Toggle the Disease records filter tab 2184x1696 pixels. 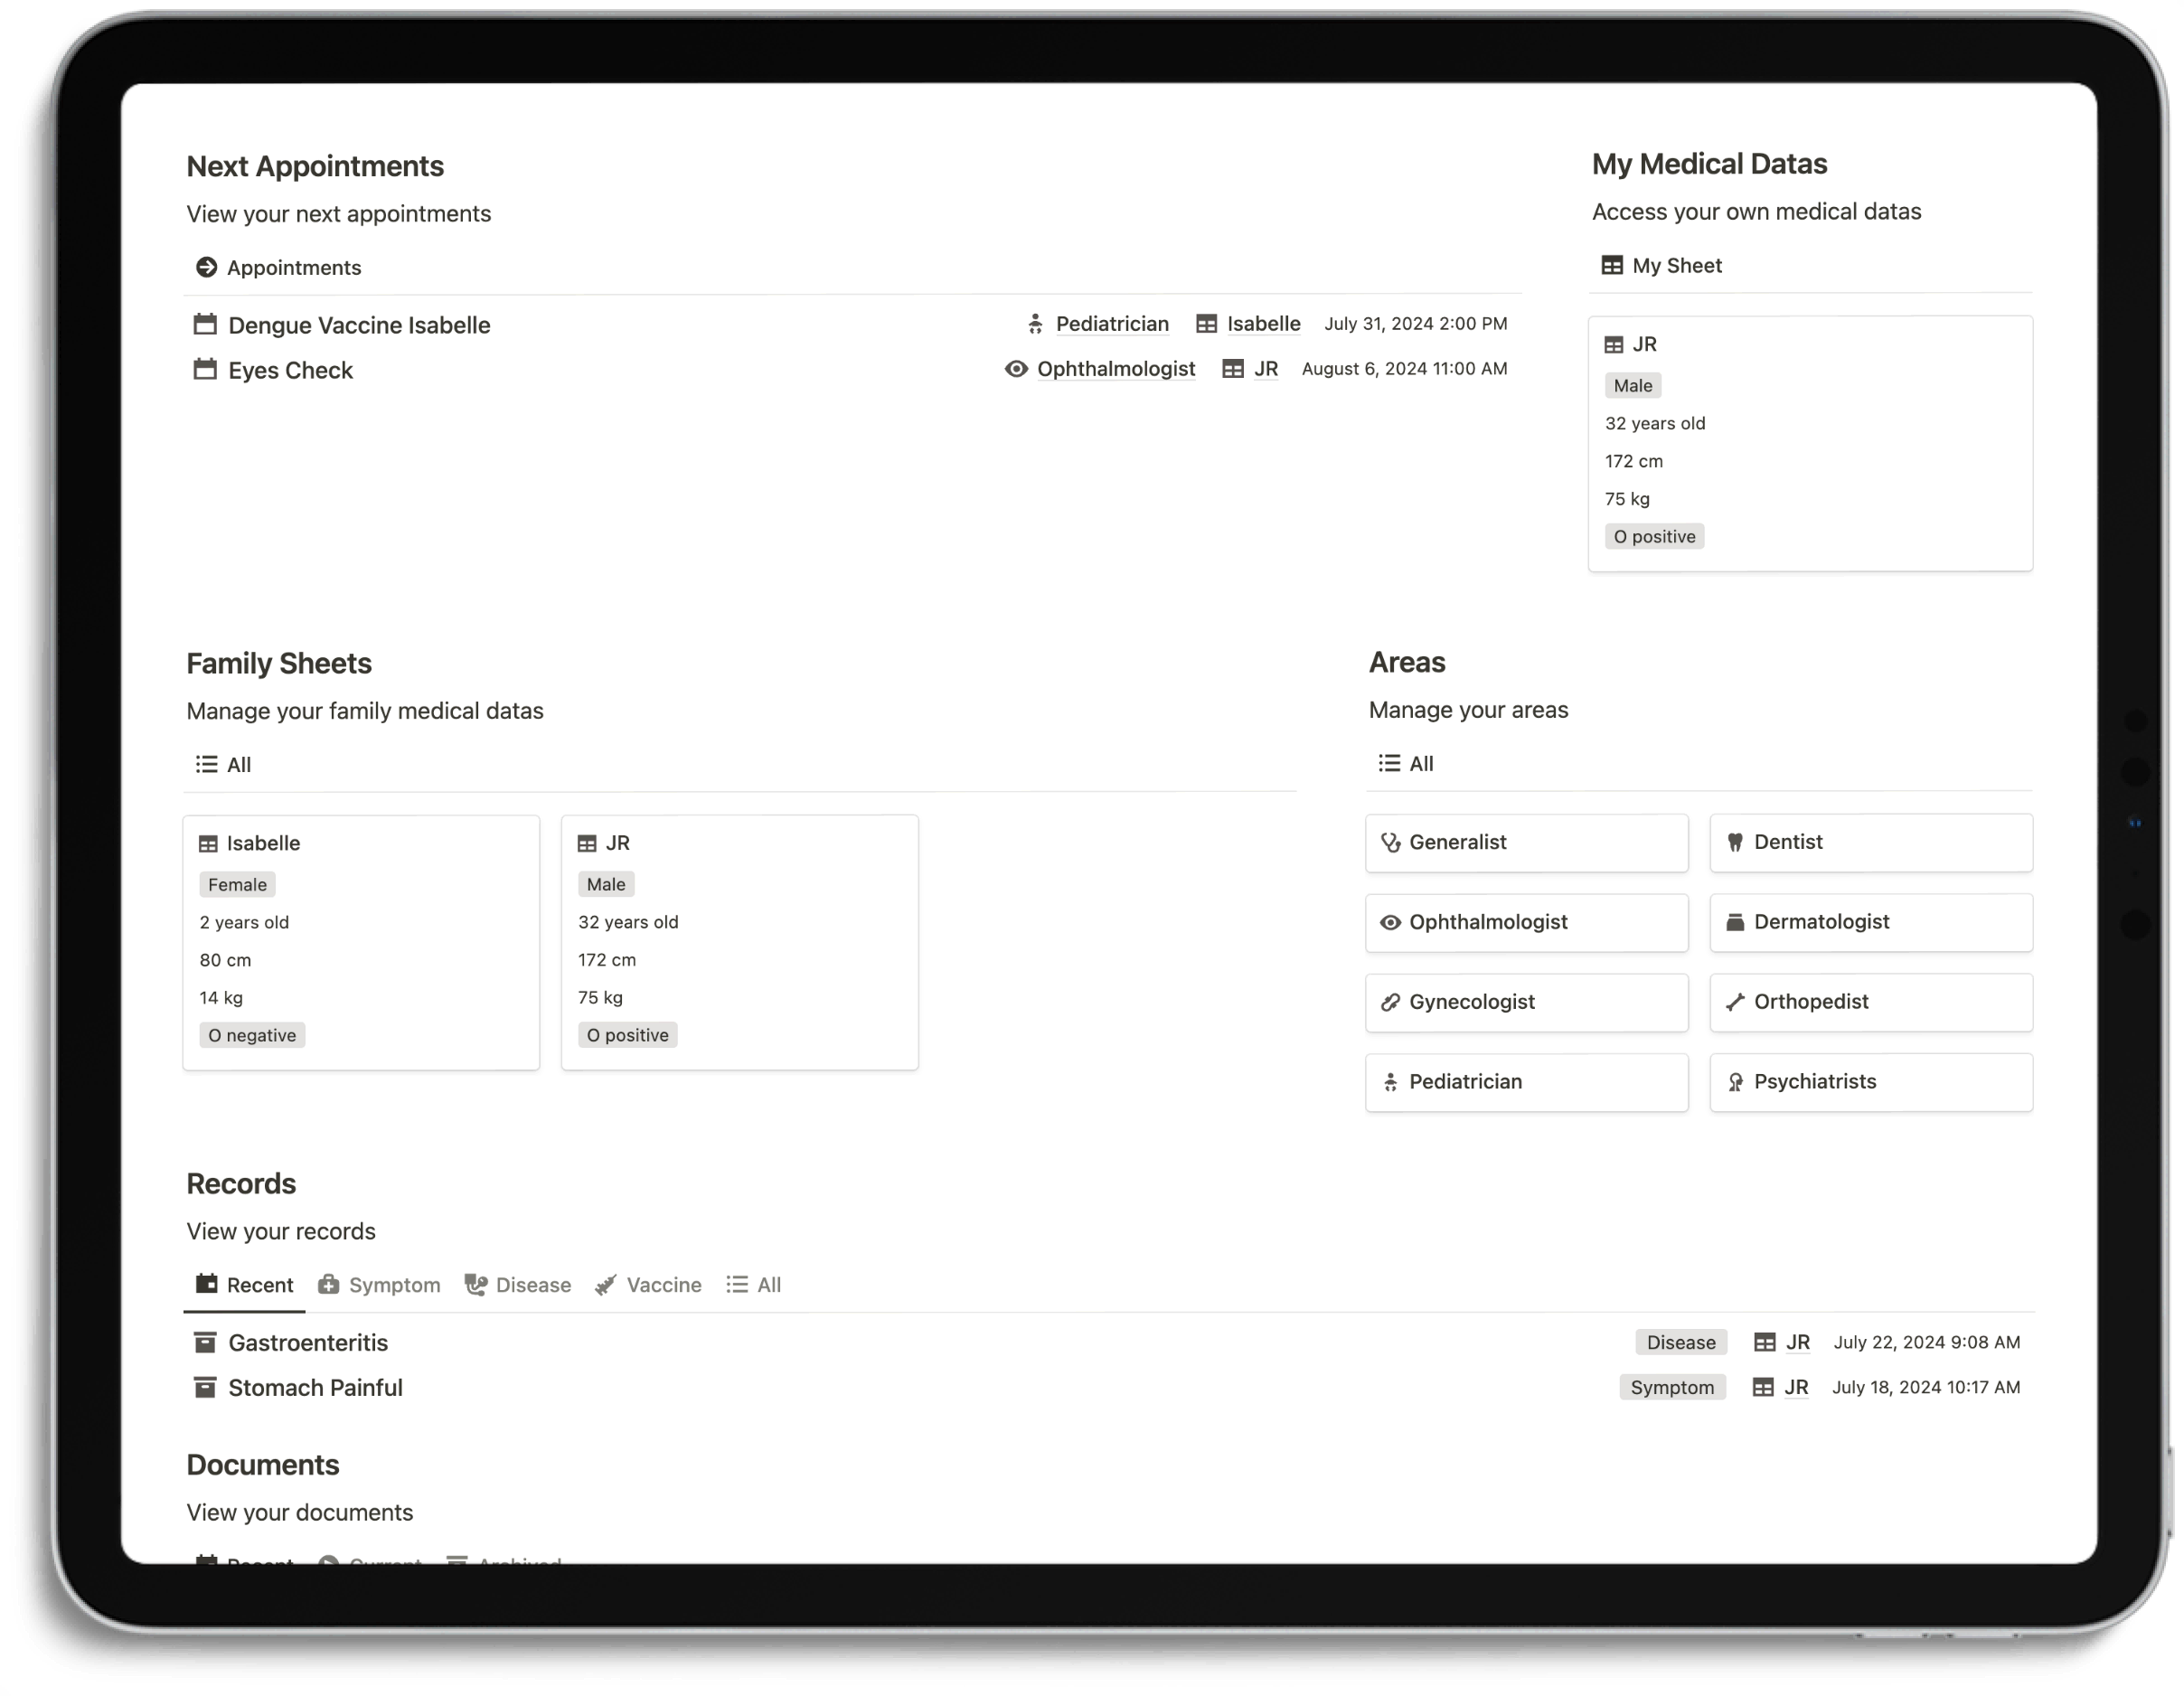coord(532,1283)
